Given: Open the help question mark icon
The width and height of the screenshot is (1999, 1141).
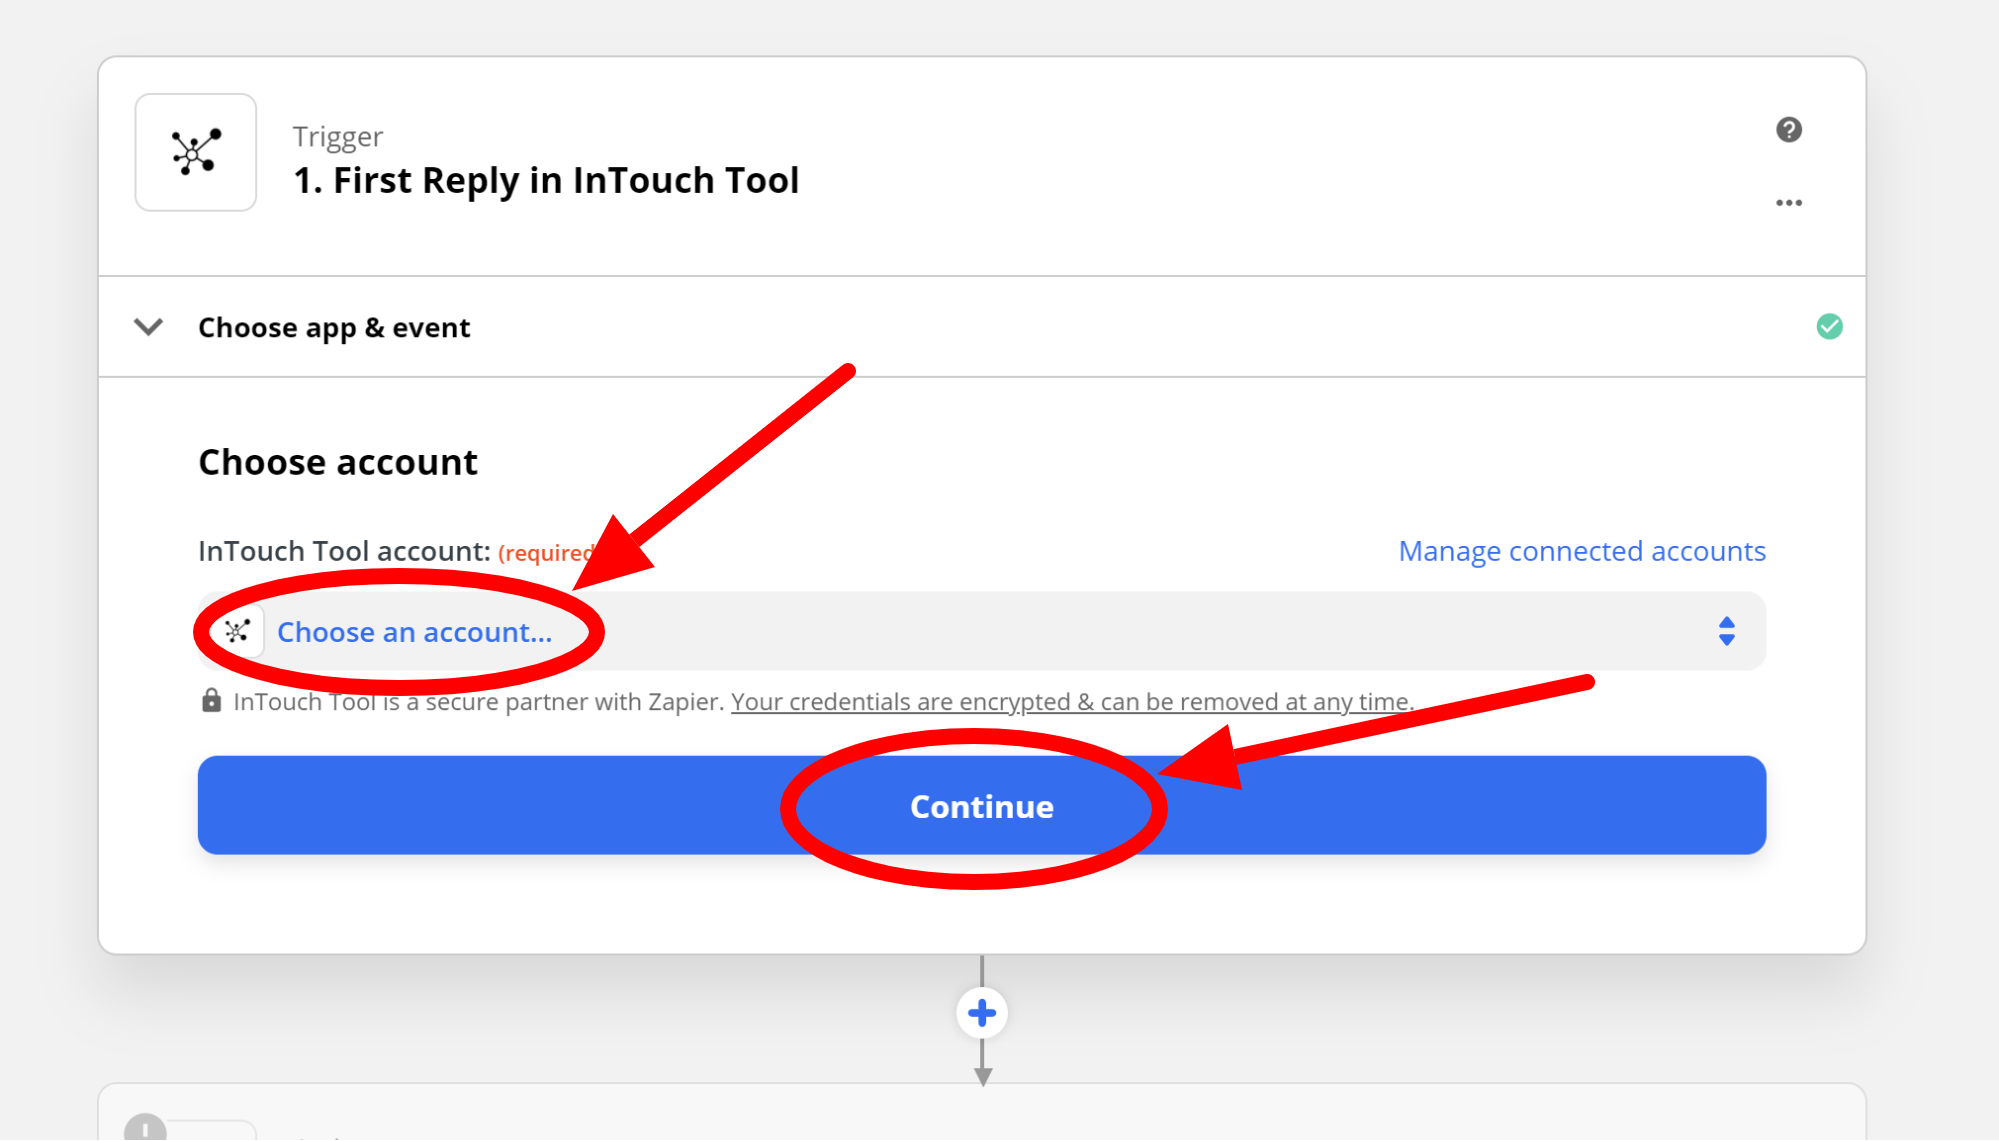Looking at the screenshot, I should [1789, 130].
